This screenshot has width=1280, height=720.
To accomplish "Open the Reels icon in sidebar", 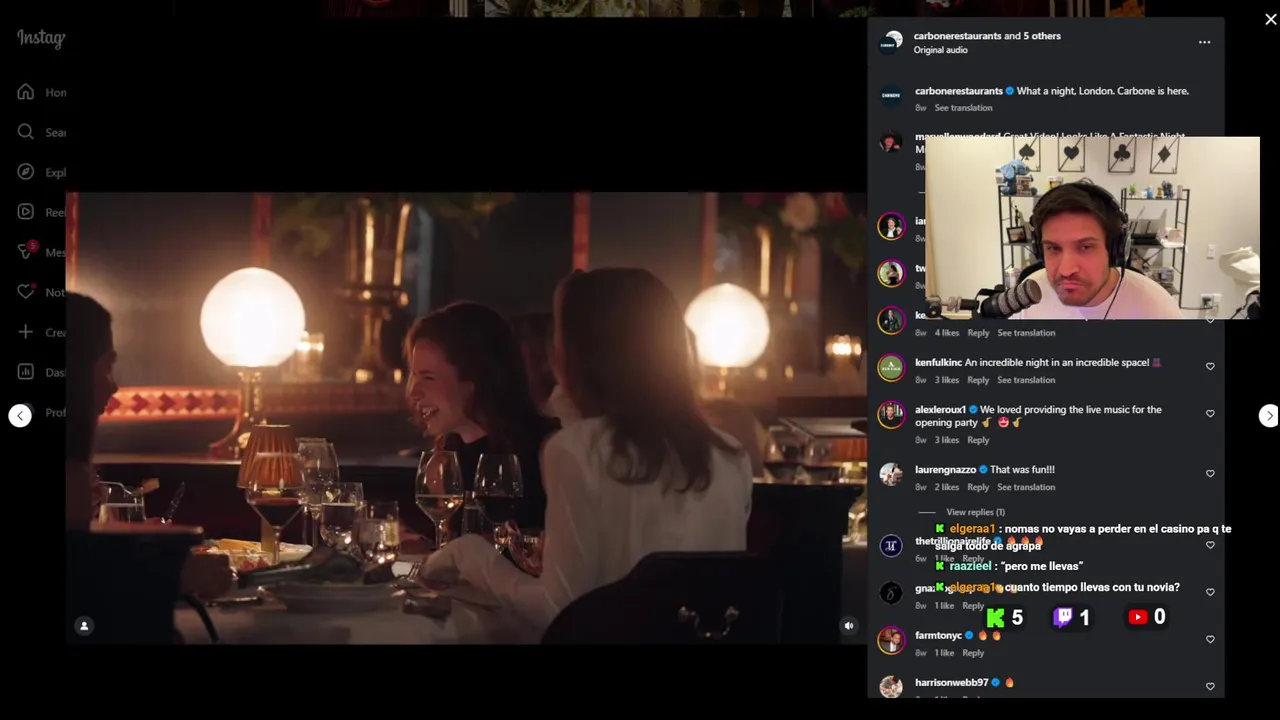I will click(x=26, y=212).
